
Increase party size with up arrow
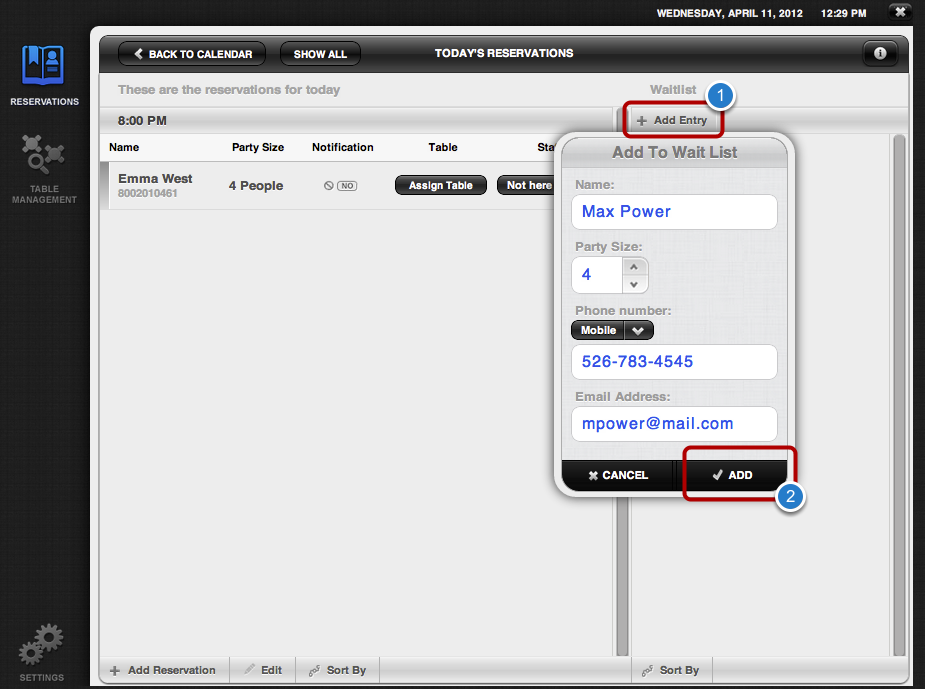(x=634, y=267)
